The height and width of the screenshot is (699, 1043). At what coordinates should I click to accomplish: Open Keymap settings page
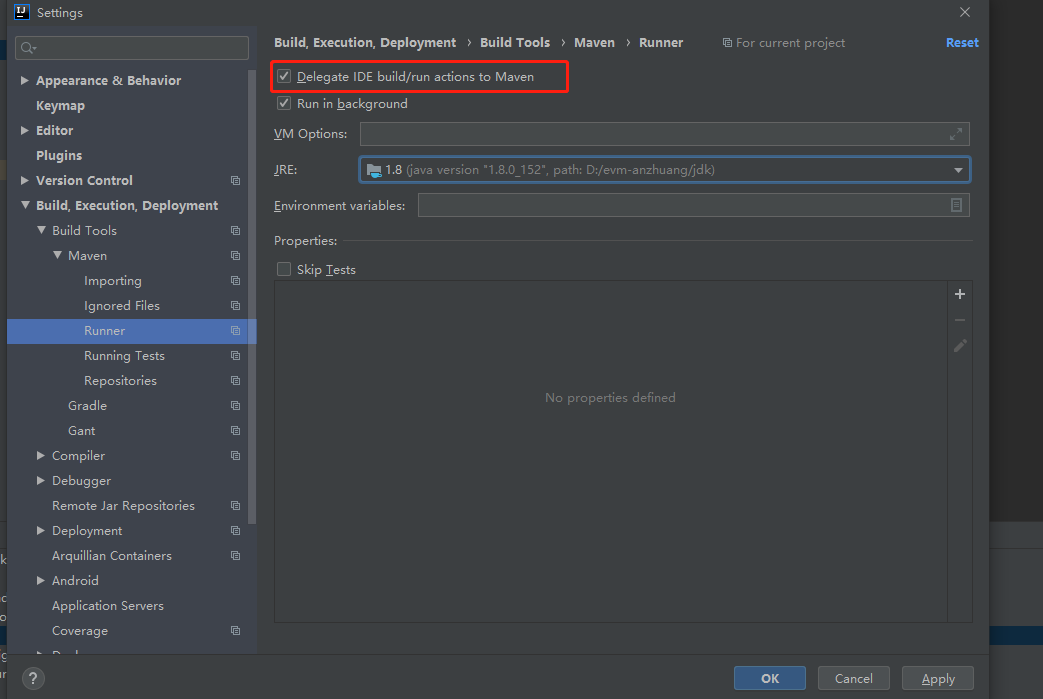click(61, 106)
